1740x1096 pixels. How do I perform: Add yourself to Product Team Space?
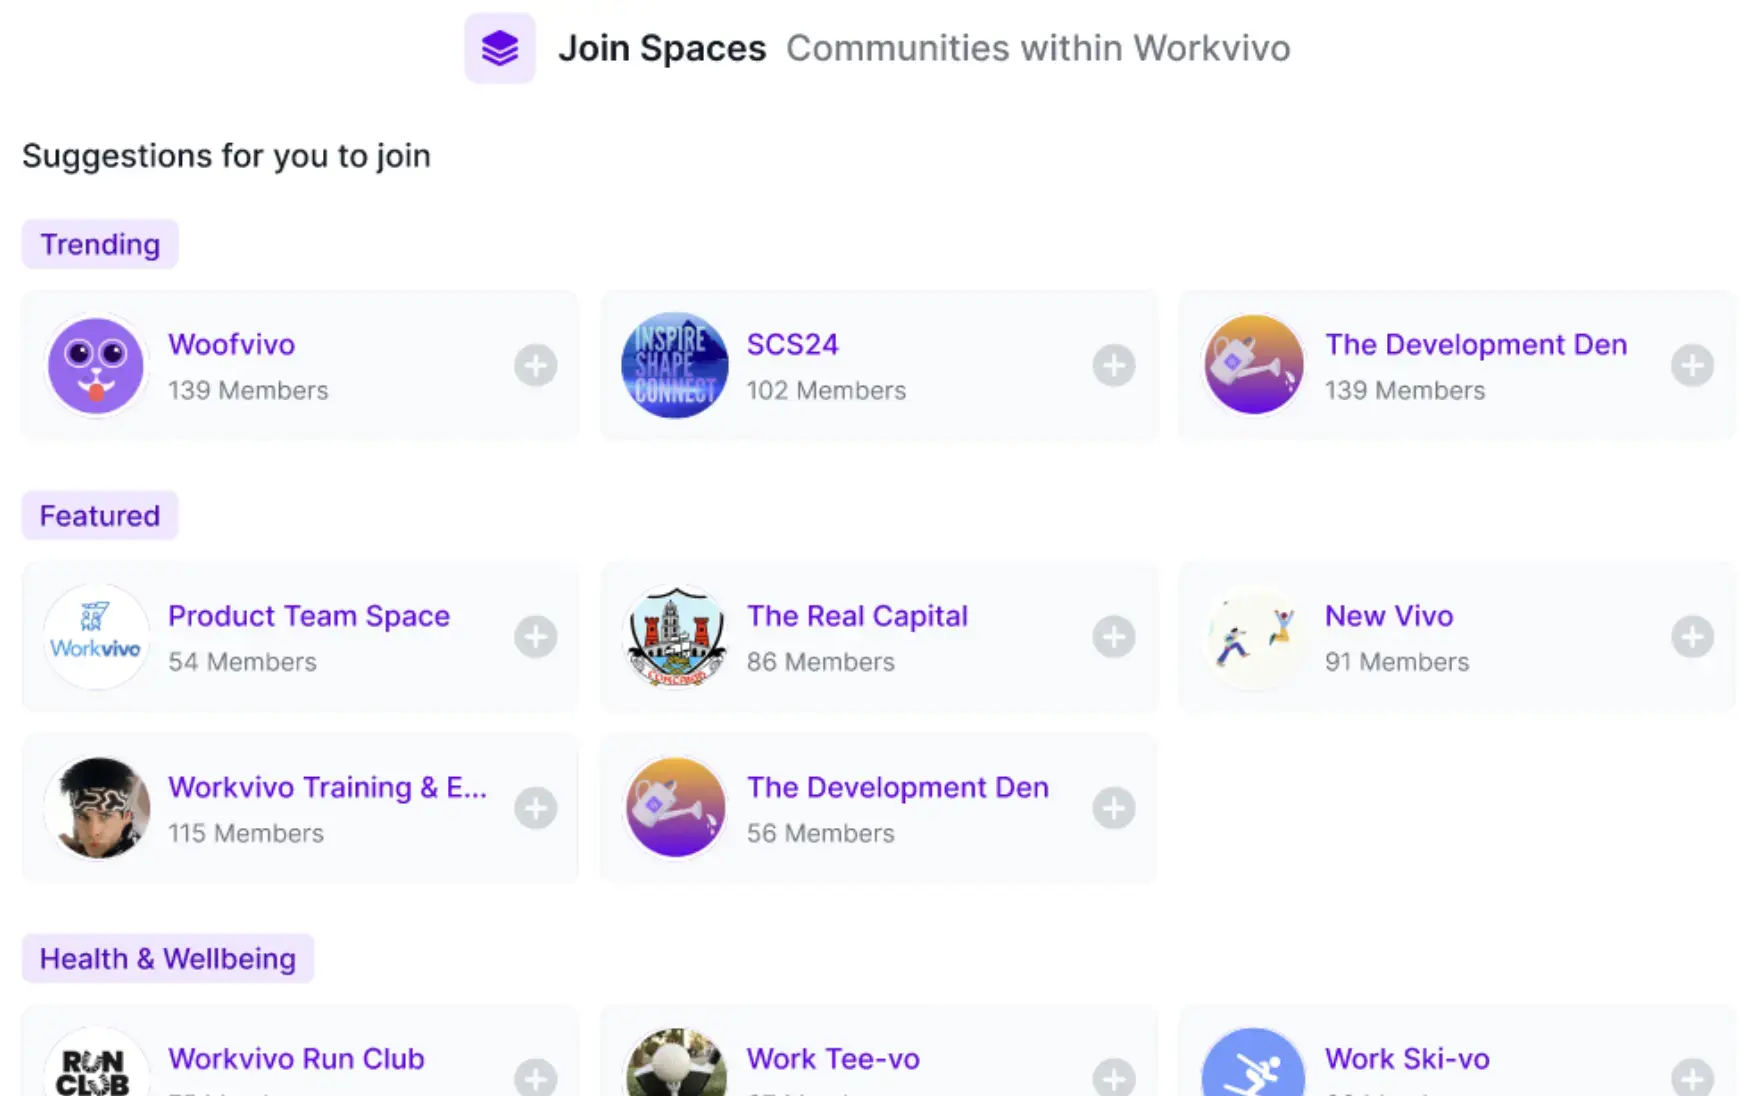tap(536, 637)
